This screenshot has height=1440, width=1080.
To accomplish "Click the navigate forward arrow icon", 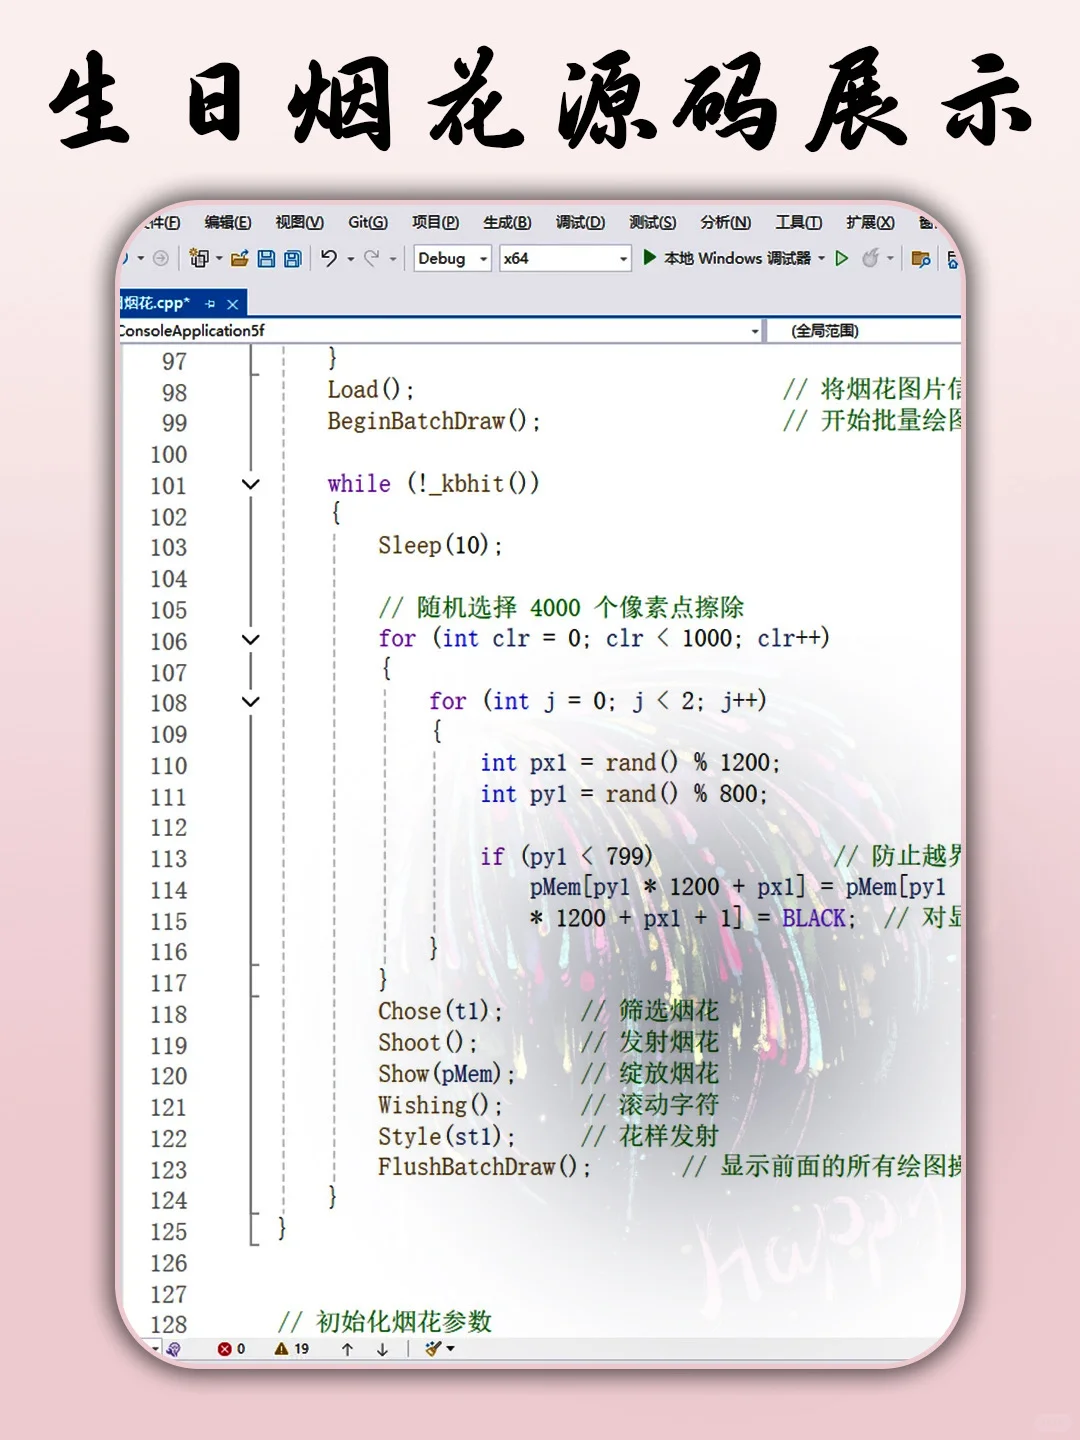I will coord(160,258).
